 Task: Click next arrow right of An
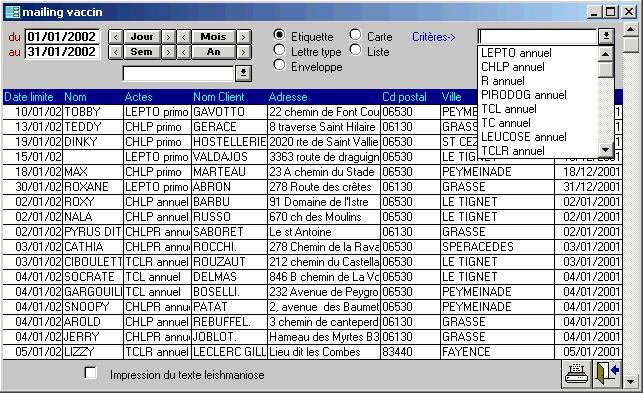tap(244, 52)
